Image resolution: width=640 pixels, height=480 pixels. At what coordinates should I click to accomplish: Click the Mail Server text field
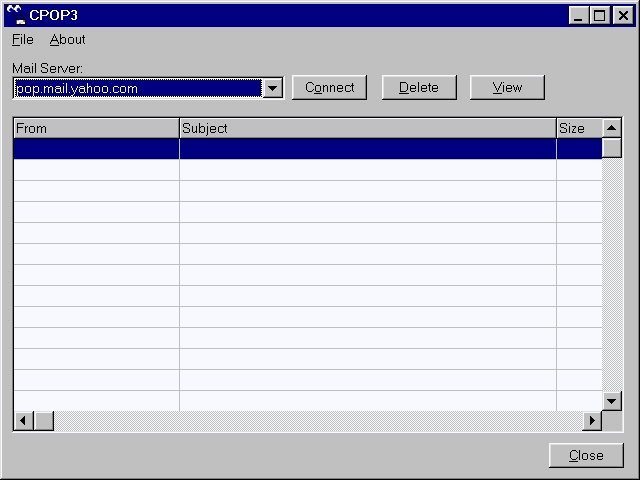(136, 88)
